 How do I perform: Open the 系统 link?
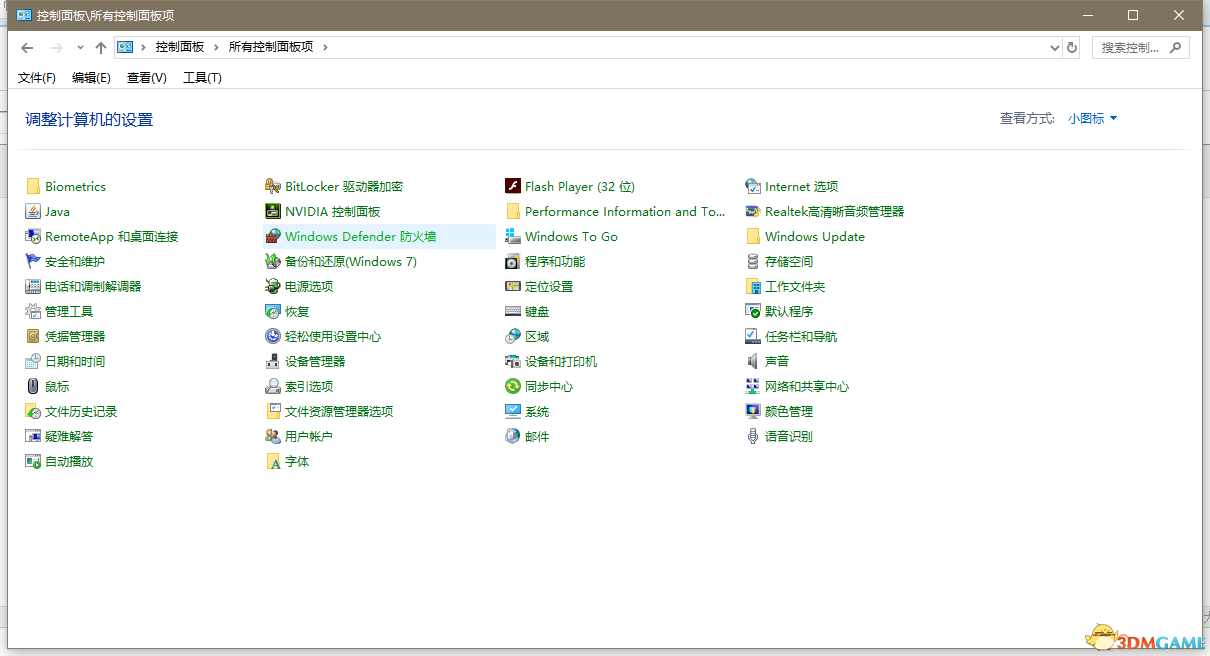click(x=537, y=411)
